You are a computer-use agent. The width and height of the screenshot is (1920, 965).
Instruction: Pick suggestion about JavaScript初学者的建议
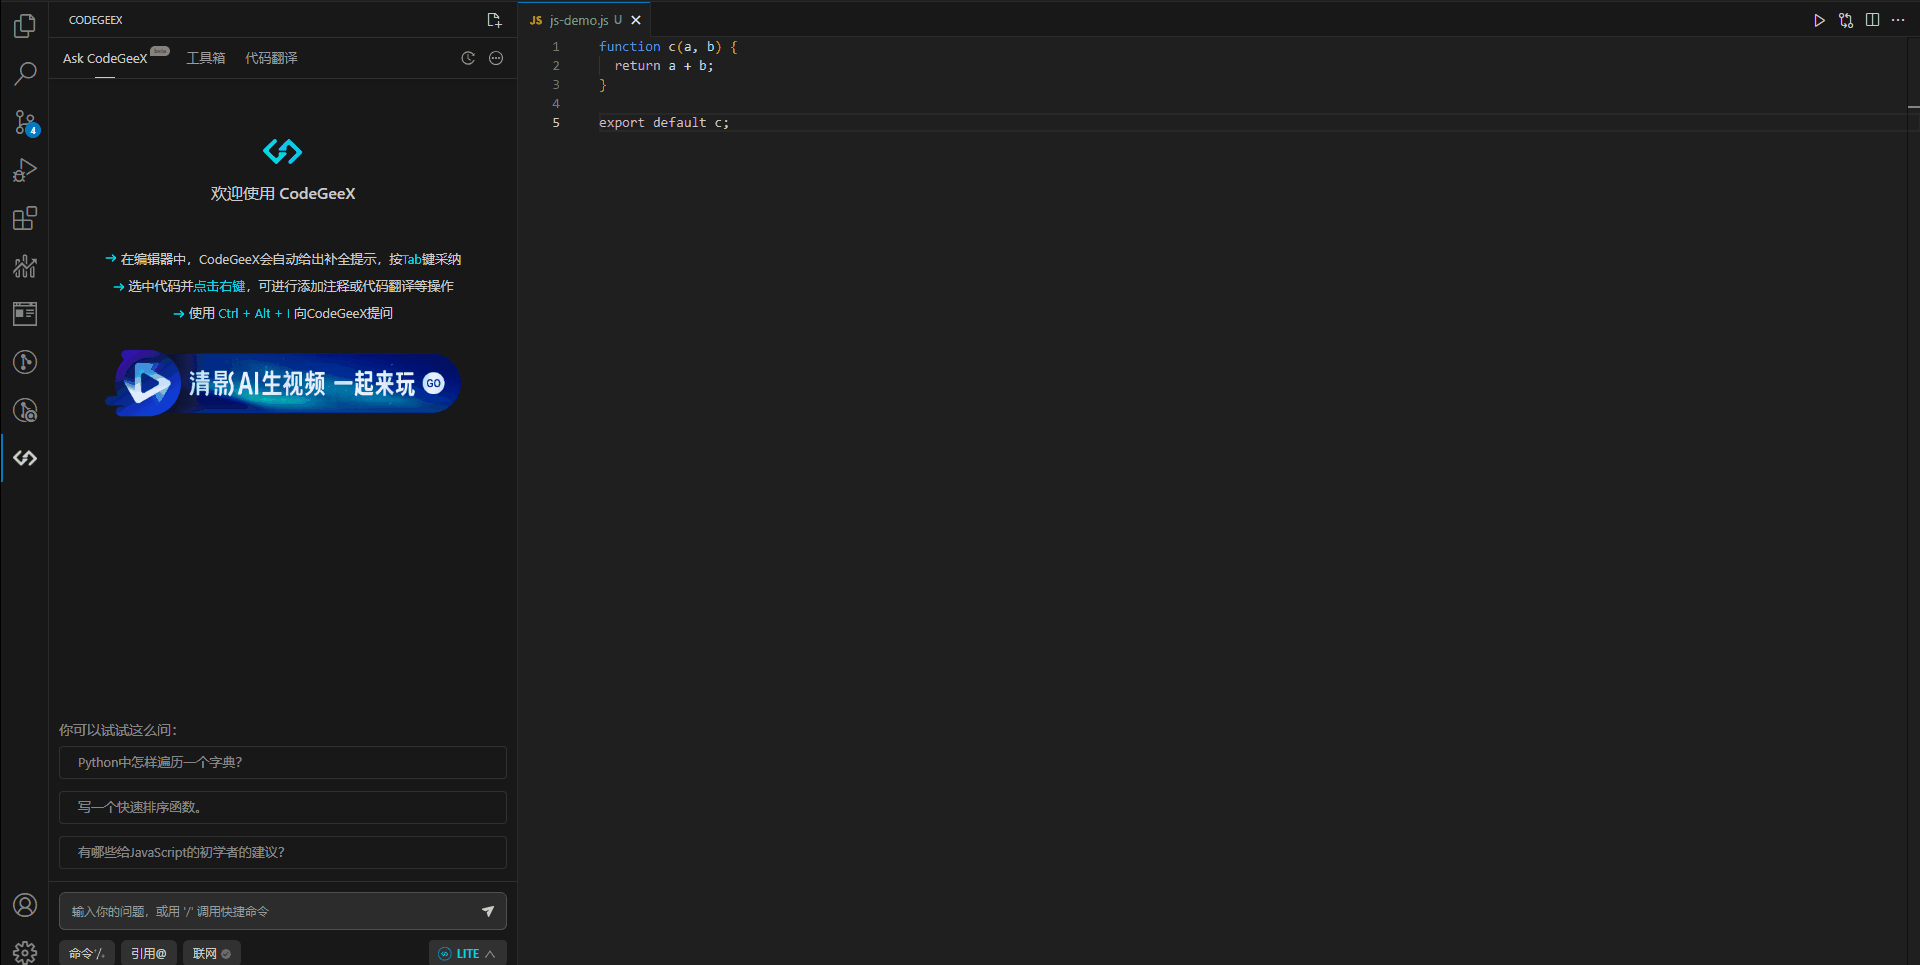coord(283,852)
